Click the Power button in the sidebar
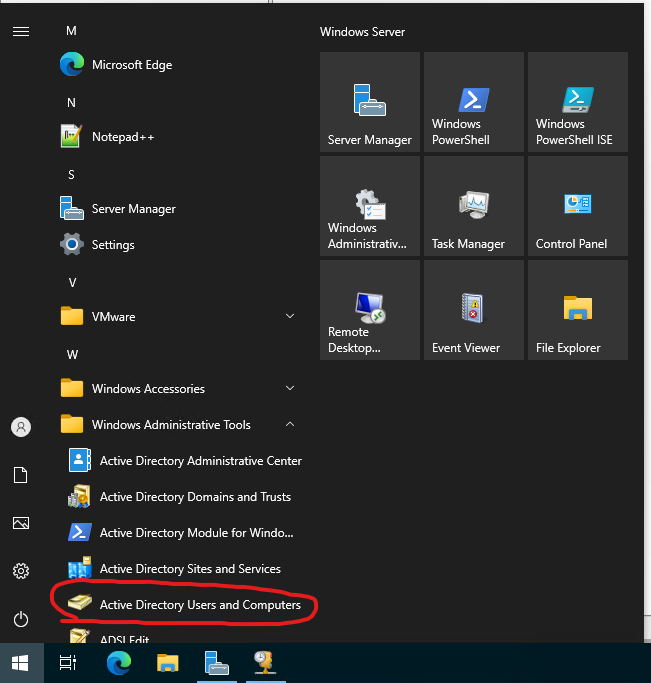 21,619
